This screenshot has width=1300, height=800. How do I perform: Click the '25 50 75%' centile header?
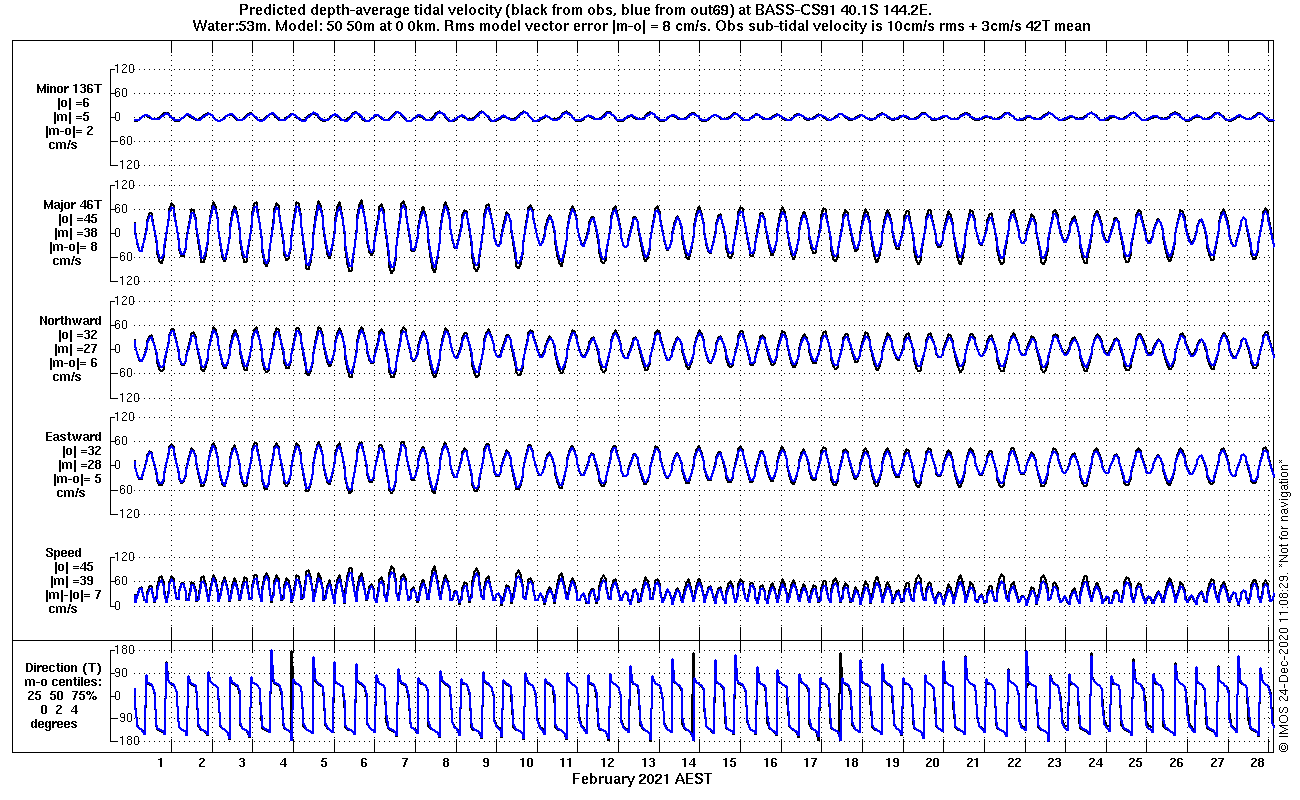62,696
